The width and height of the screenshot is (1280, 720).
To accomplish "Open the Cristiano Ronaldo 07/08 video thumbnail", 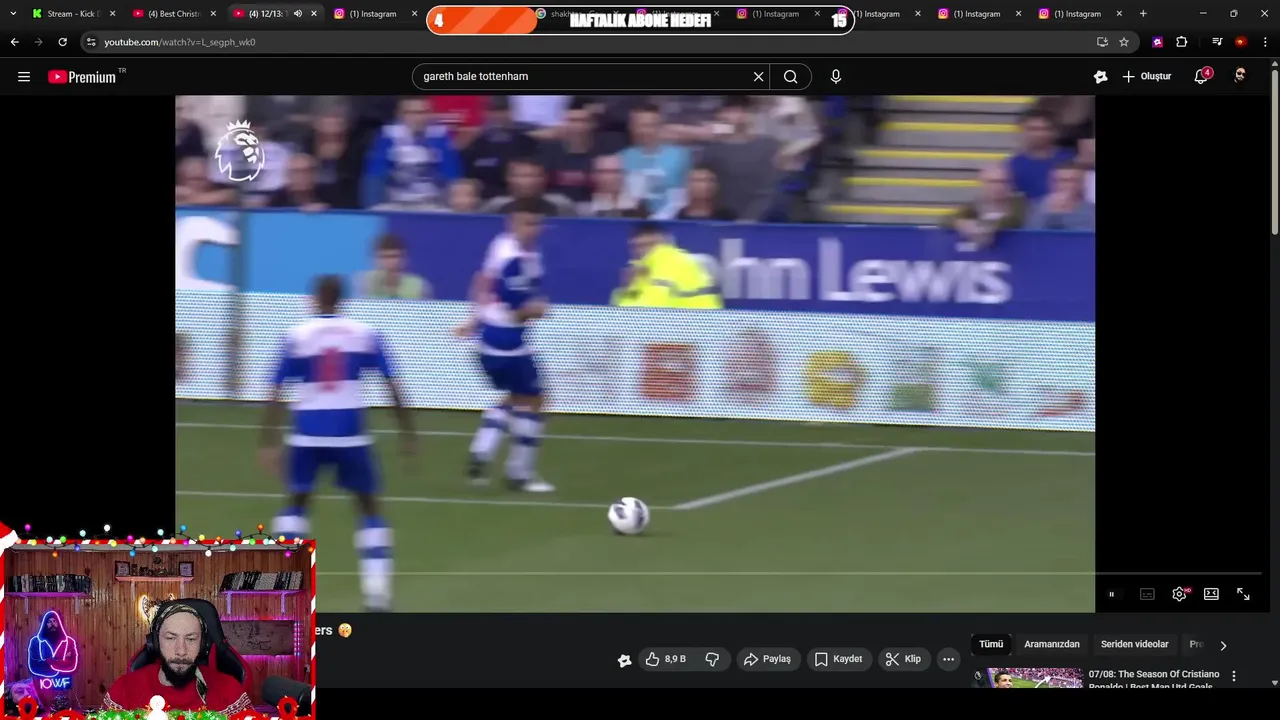I will [x=1030, y=678].
